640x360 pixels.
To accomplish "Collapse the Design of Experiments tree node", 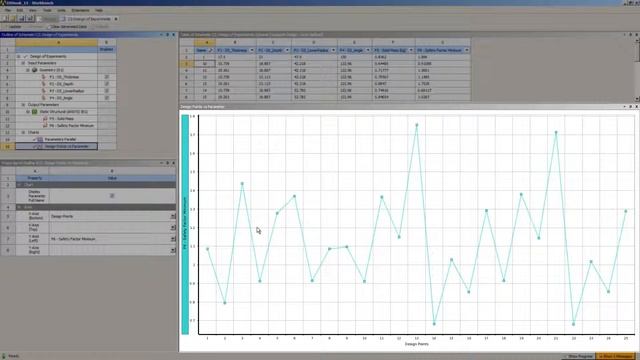I will 18,56.
